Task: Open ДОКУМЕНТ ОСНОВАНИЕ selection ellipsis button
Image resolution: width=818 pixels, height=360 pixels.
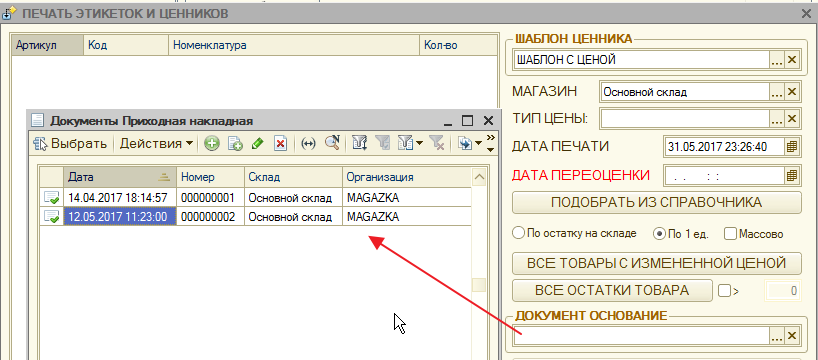Action: click(x=777, y=336)
